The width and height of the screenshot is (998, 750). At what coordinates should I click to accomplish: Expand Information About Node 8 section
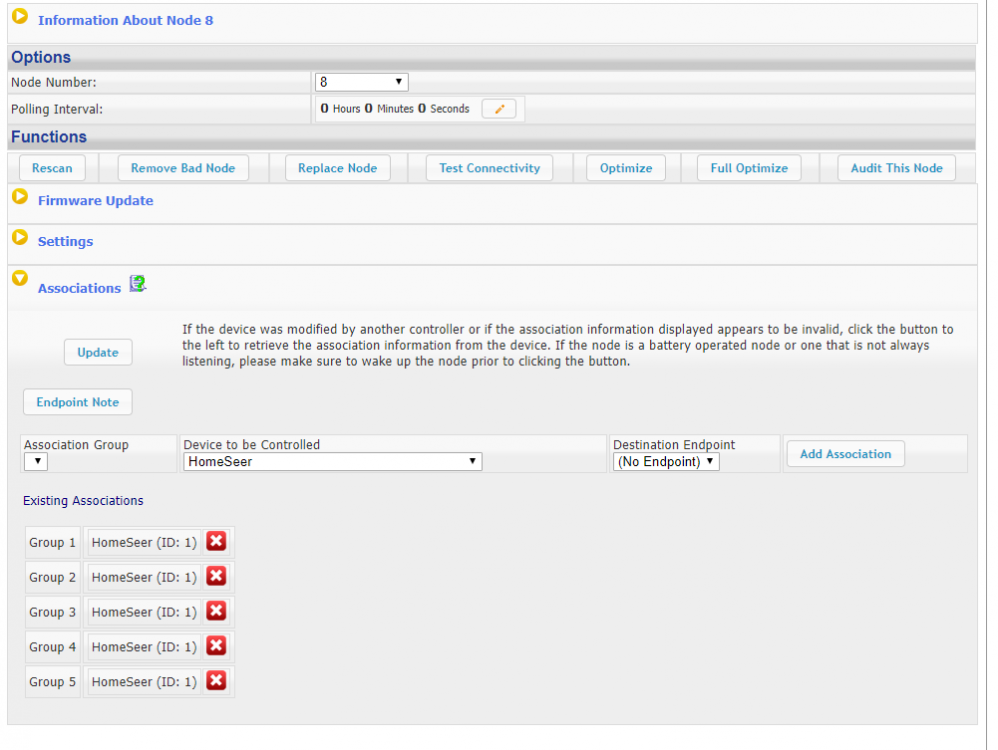[x=20, y=17]
